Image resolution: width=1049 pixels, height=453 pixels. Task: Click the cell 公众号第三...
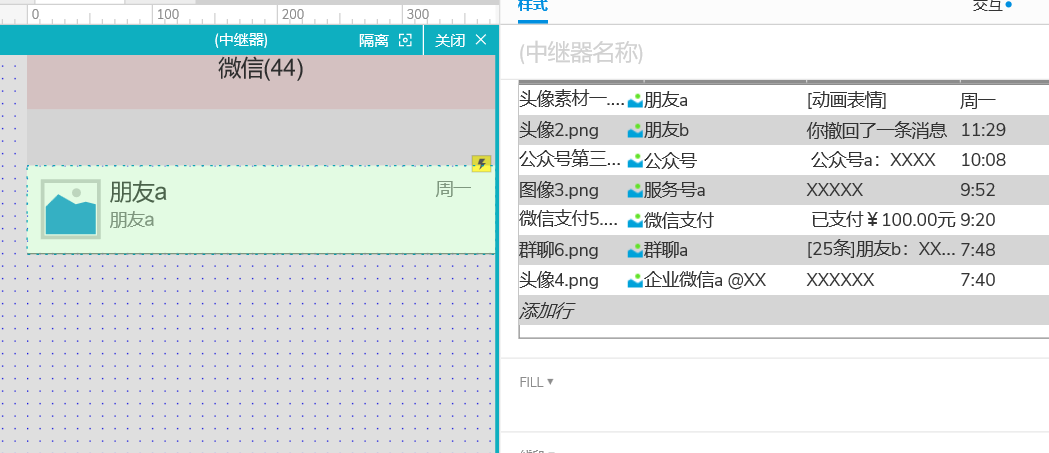click(572, 160)
